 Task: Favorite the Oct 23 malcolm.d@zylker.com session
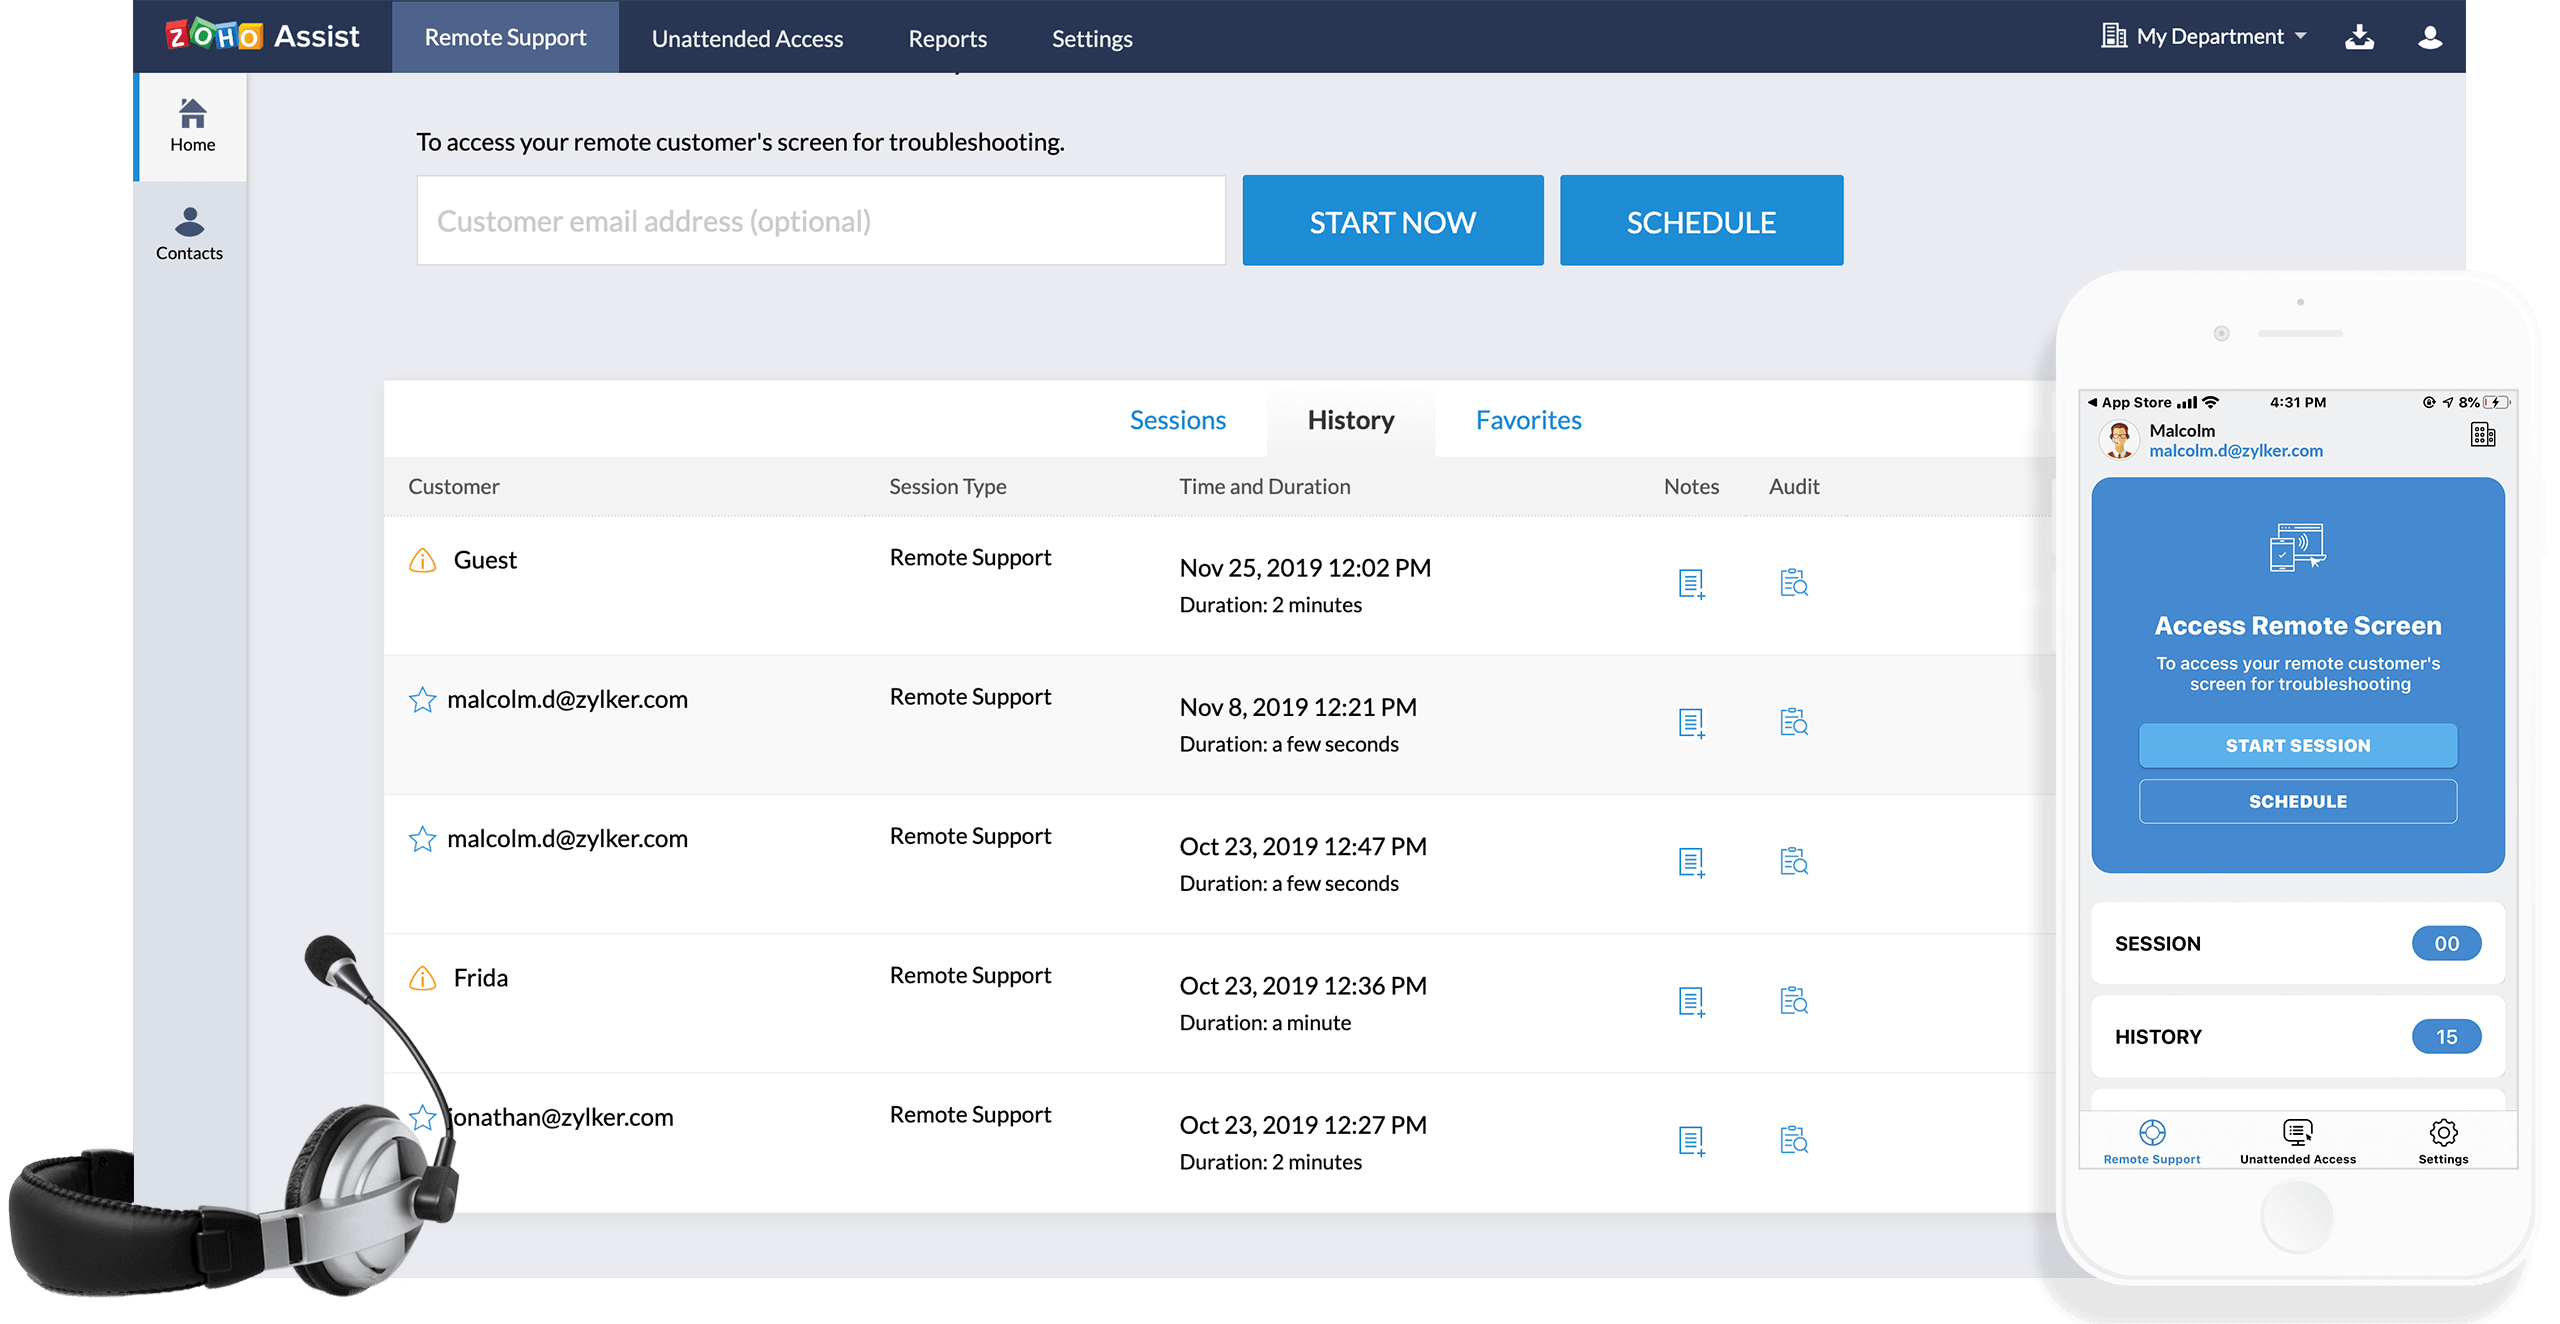tap(422, 838)
